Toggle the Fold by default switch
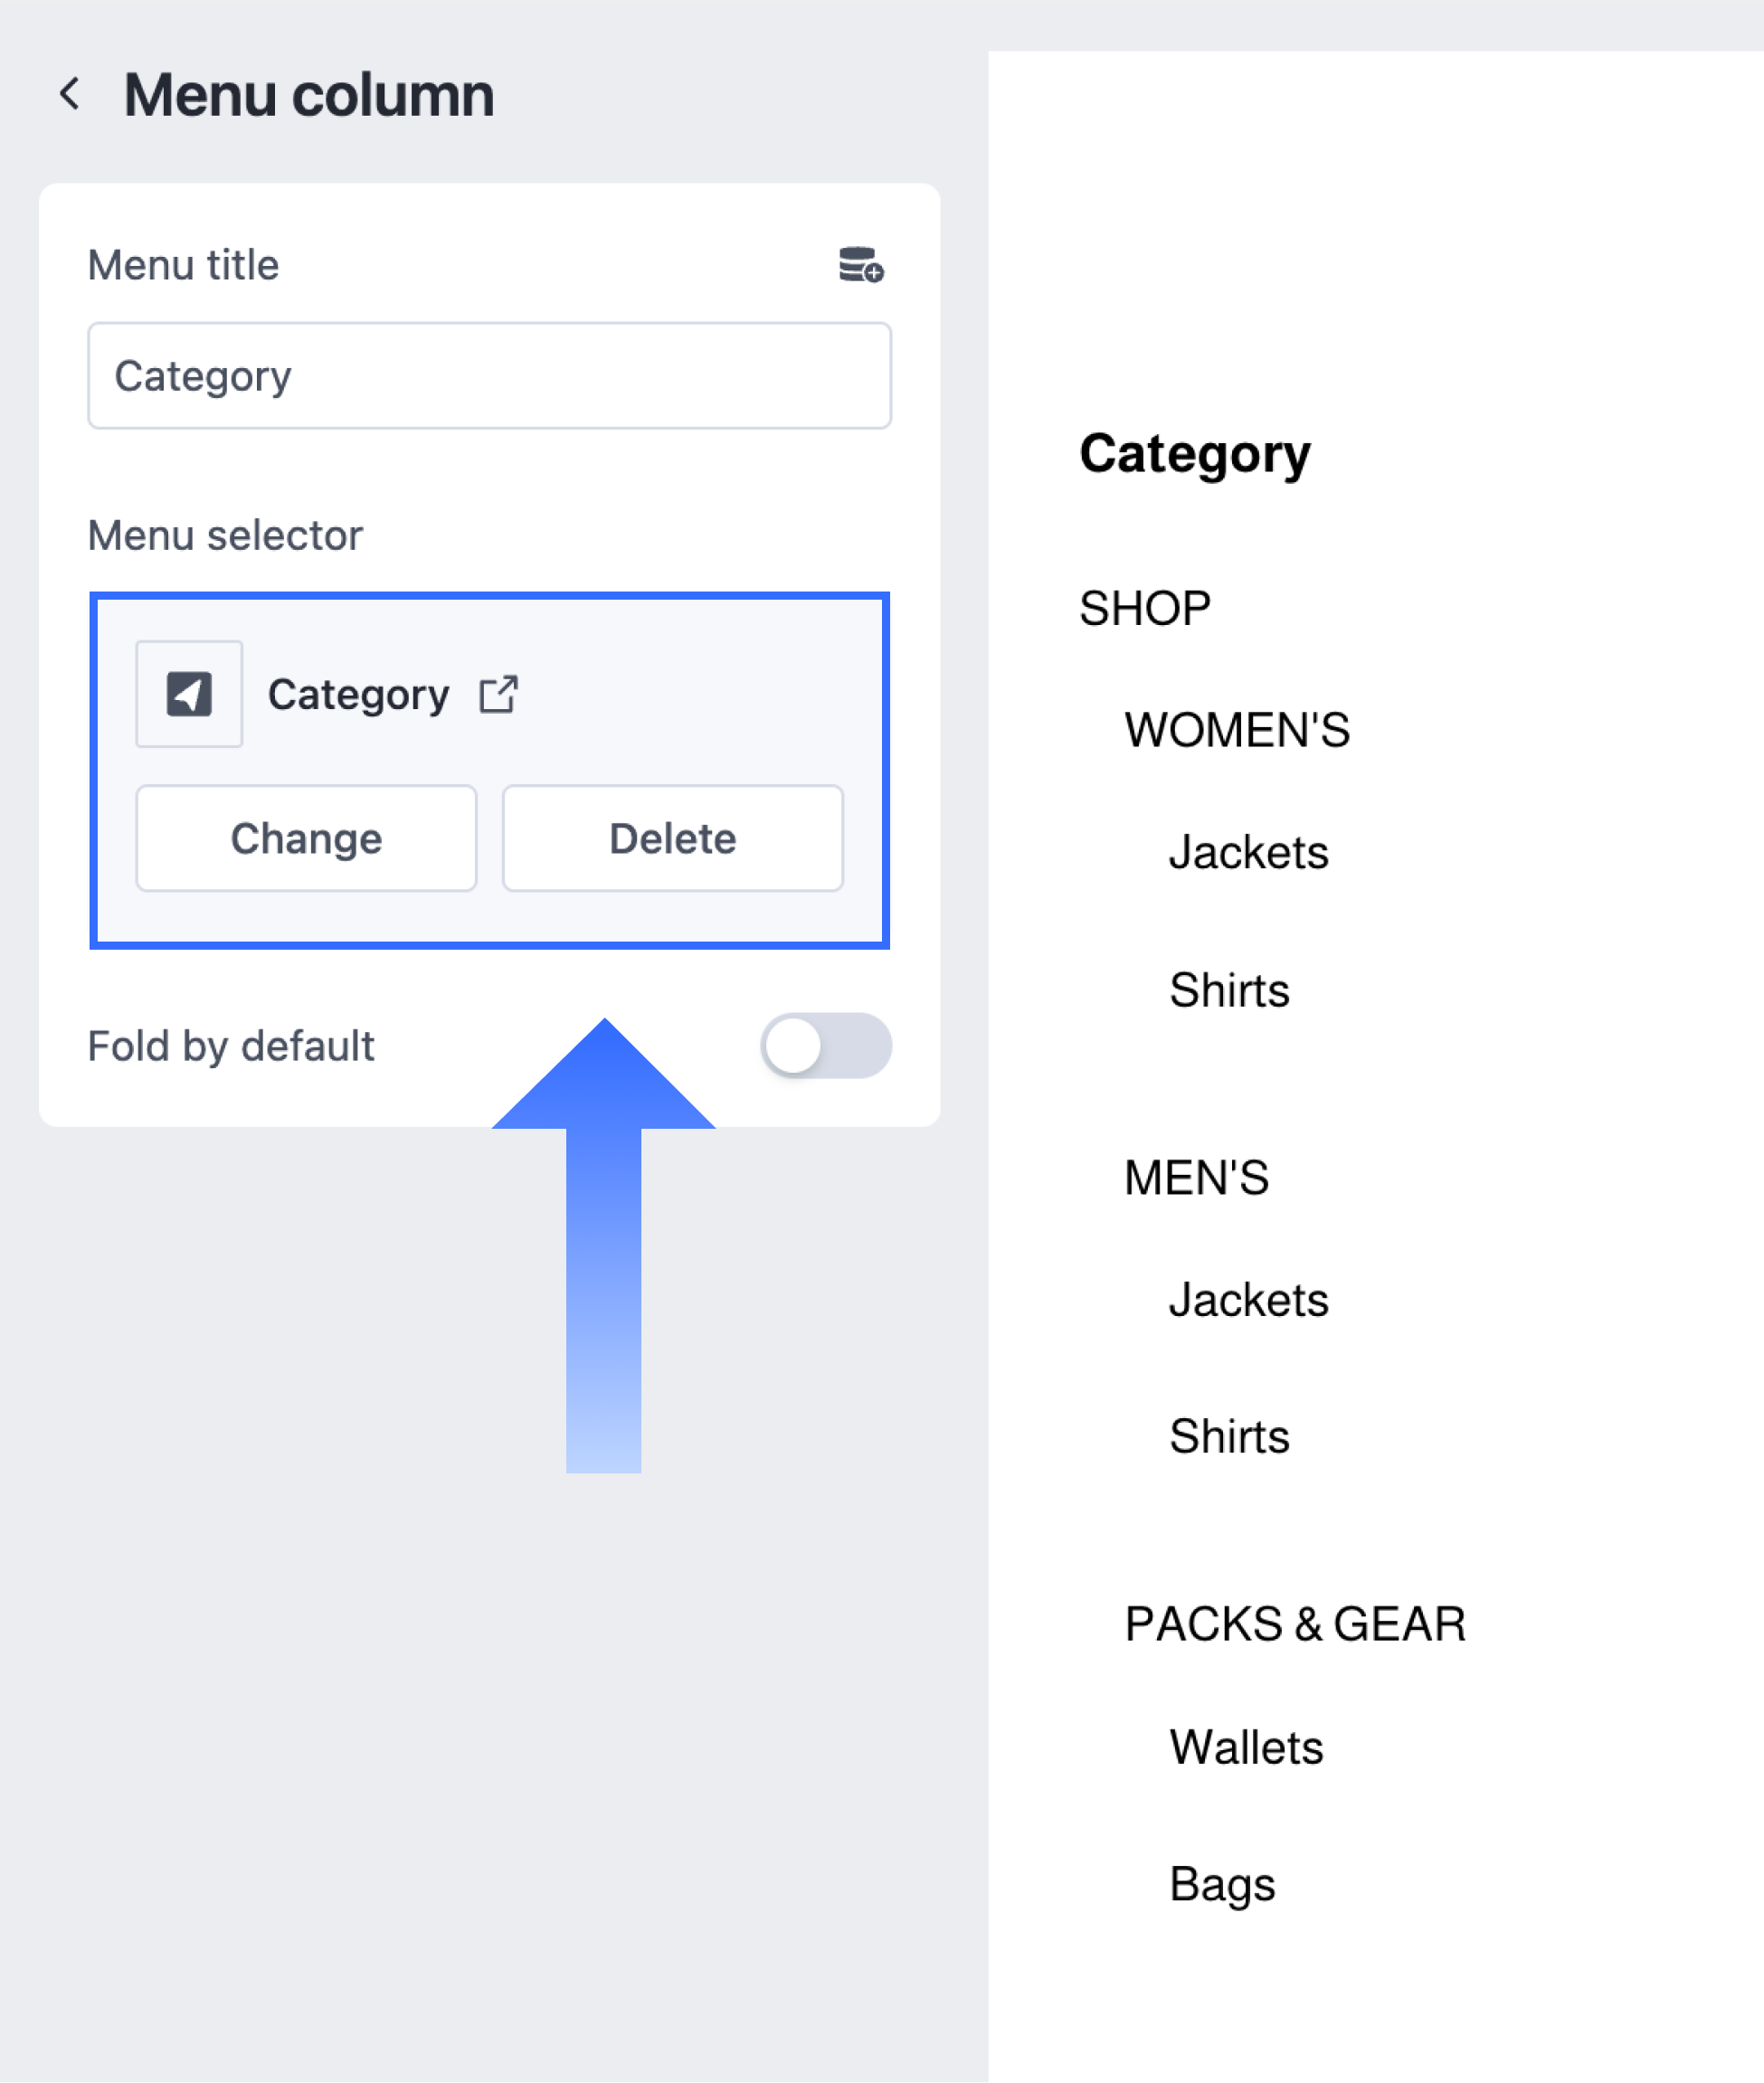Viewport: 1764px width, 2083px height. click(x=825, y=1046)
